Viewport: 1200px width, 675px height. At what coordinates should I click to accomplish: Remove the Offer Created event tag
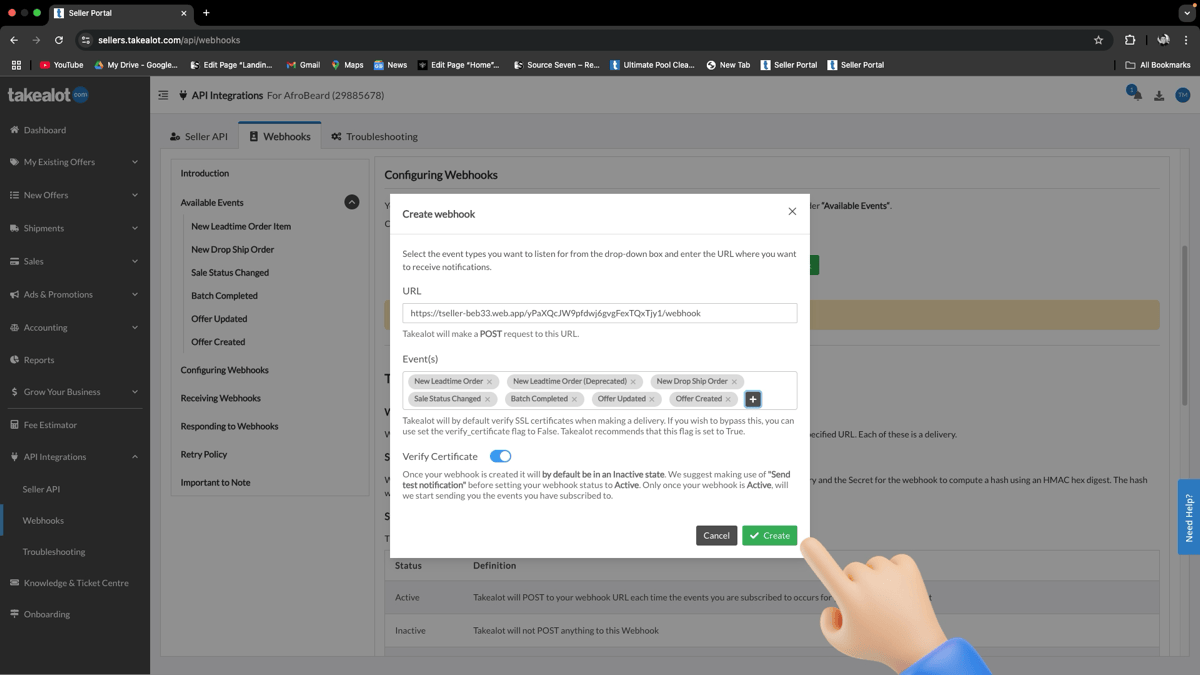click(728, 399)
